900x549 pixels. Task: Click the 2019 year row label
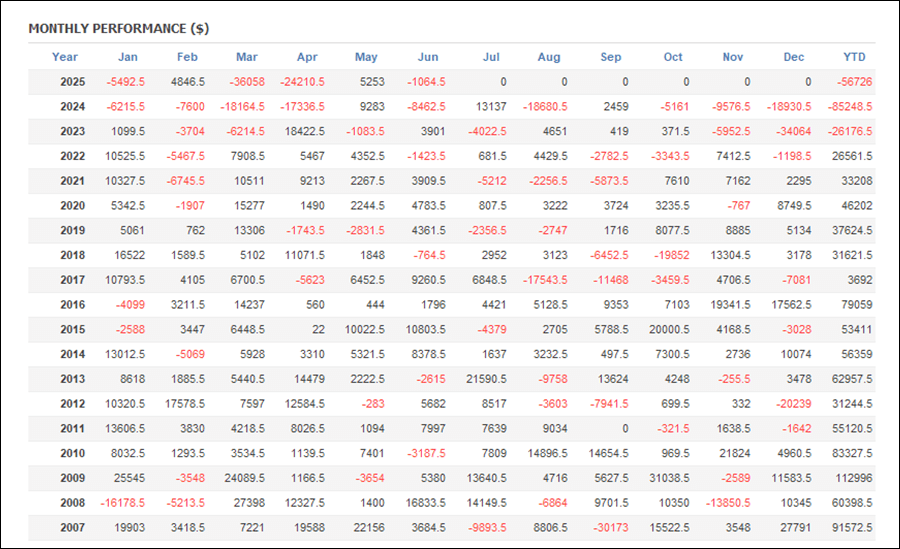(x=72, y=230)
